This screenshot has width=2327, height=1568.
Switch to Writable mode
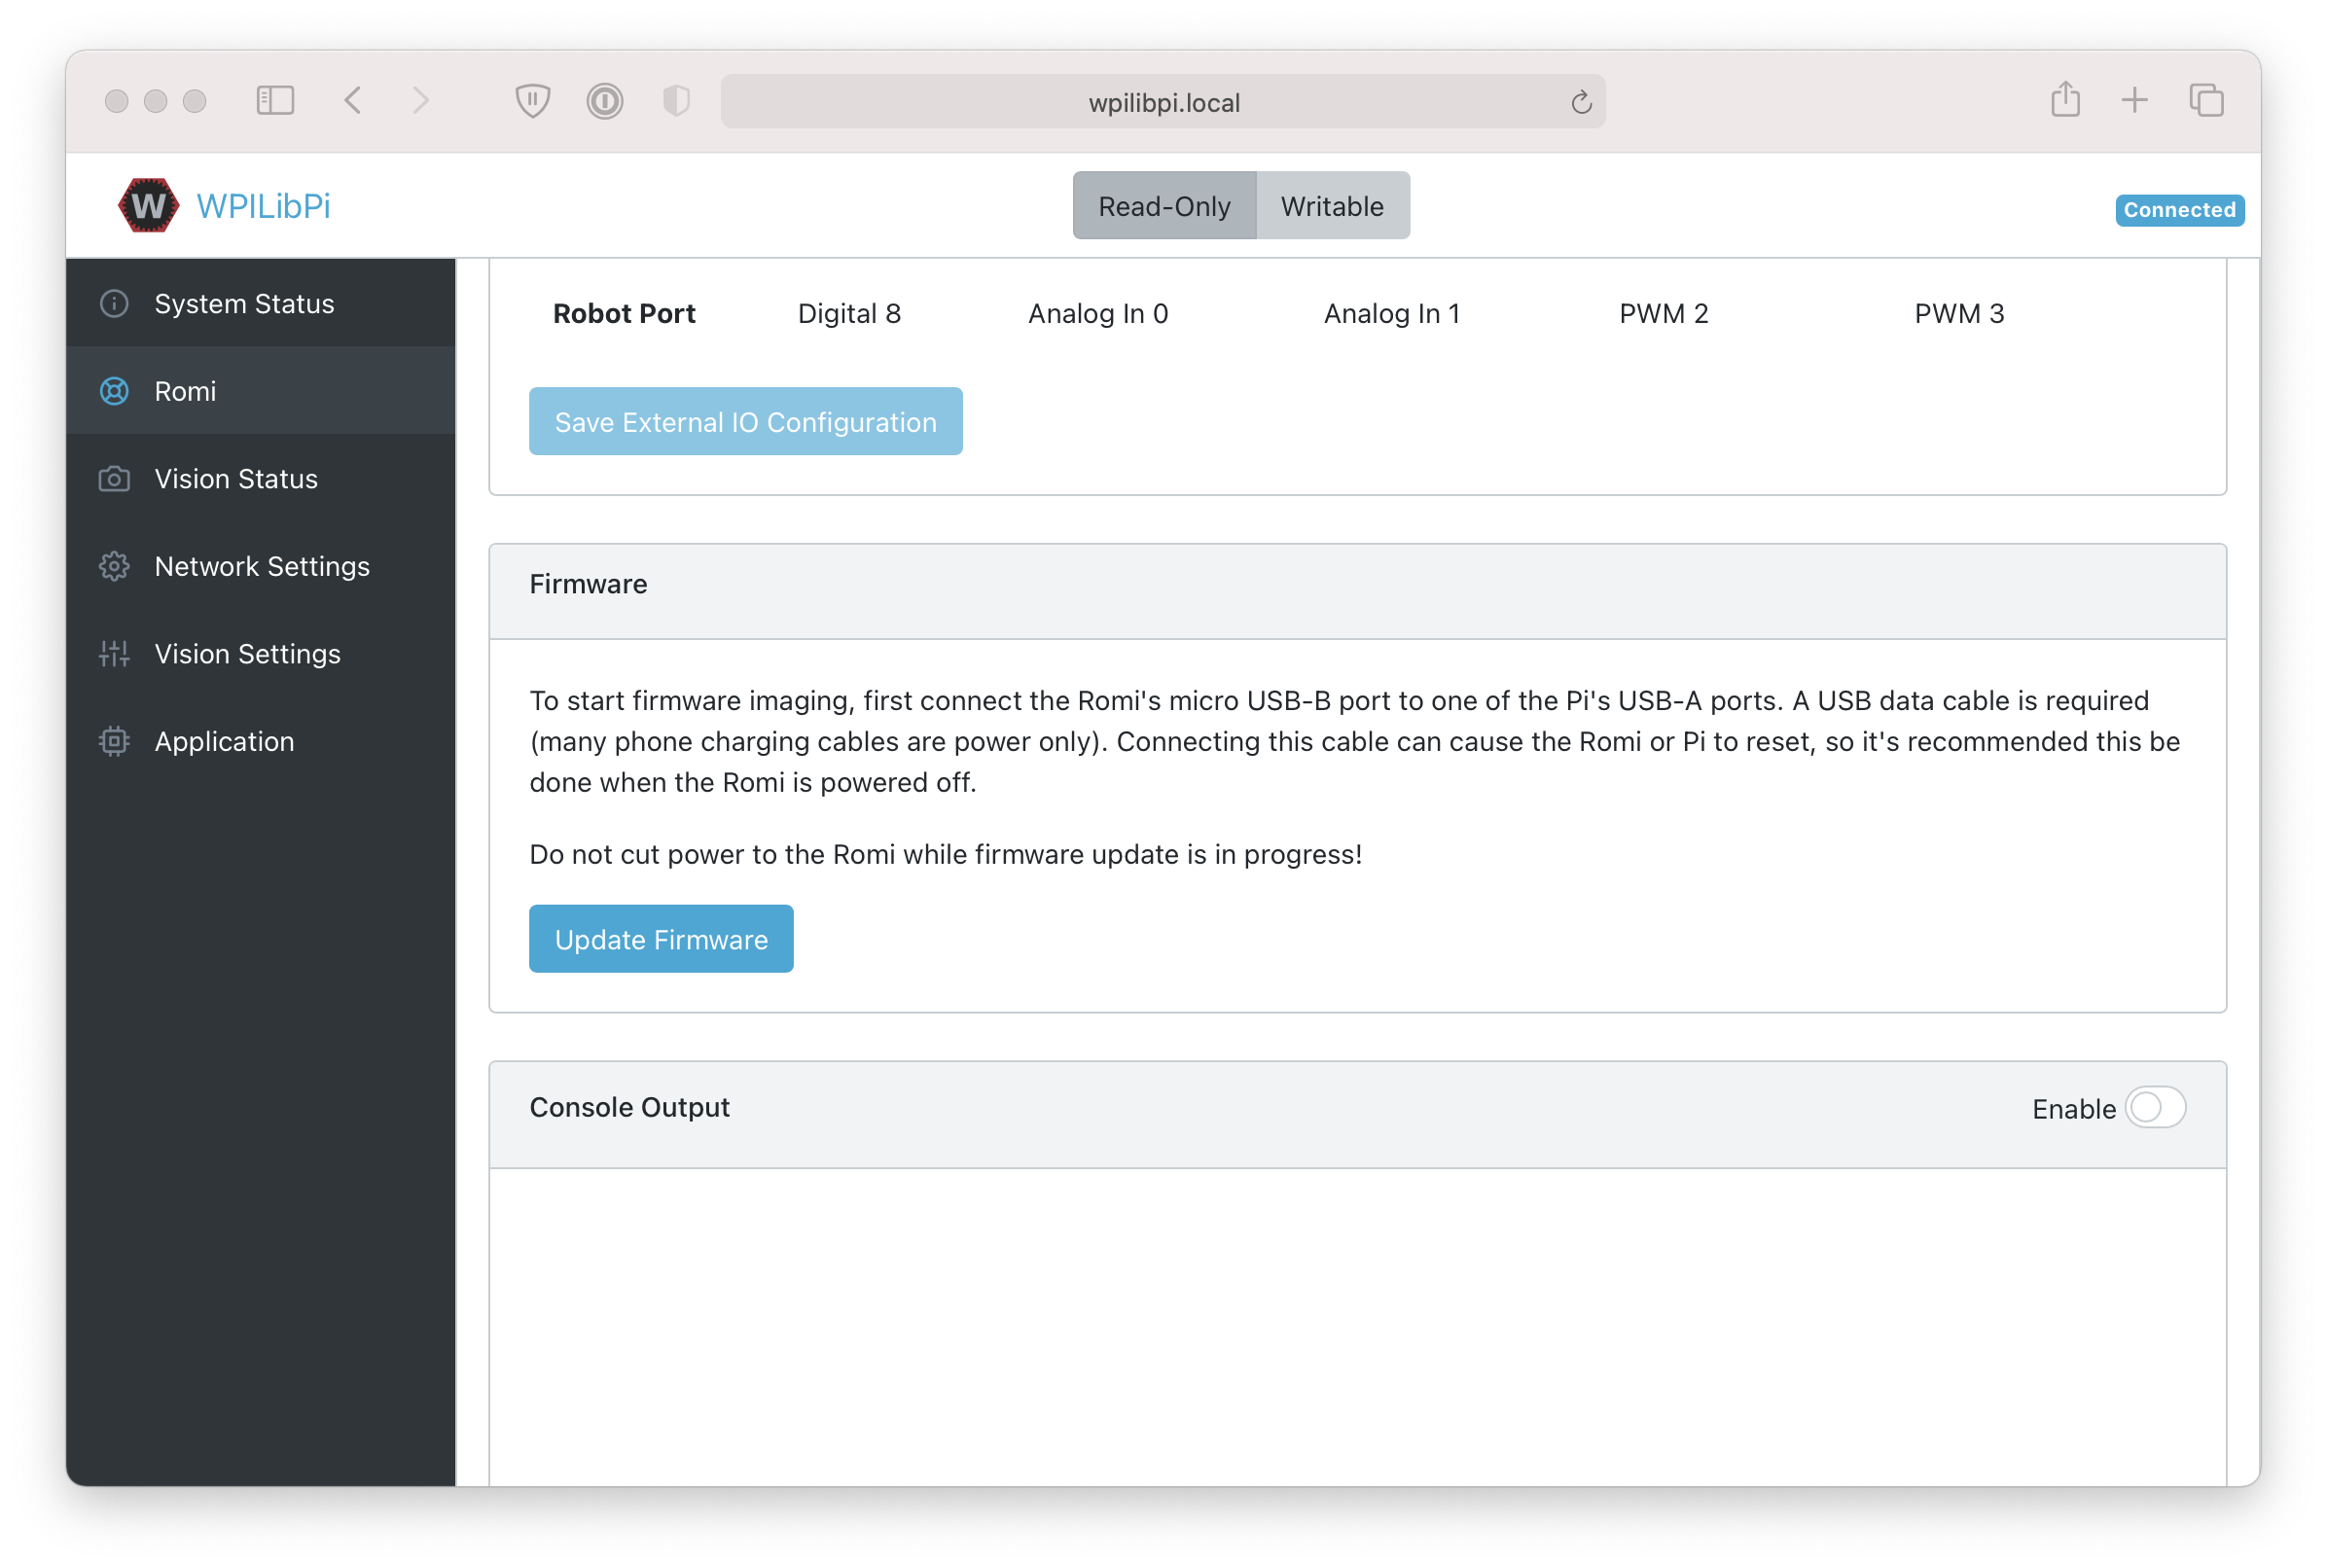coord(1333,206)
